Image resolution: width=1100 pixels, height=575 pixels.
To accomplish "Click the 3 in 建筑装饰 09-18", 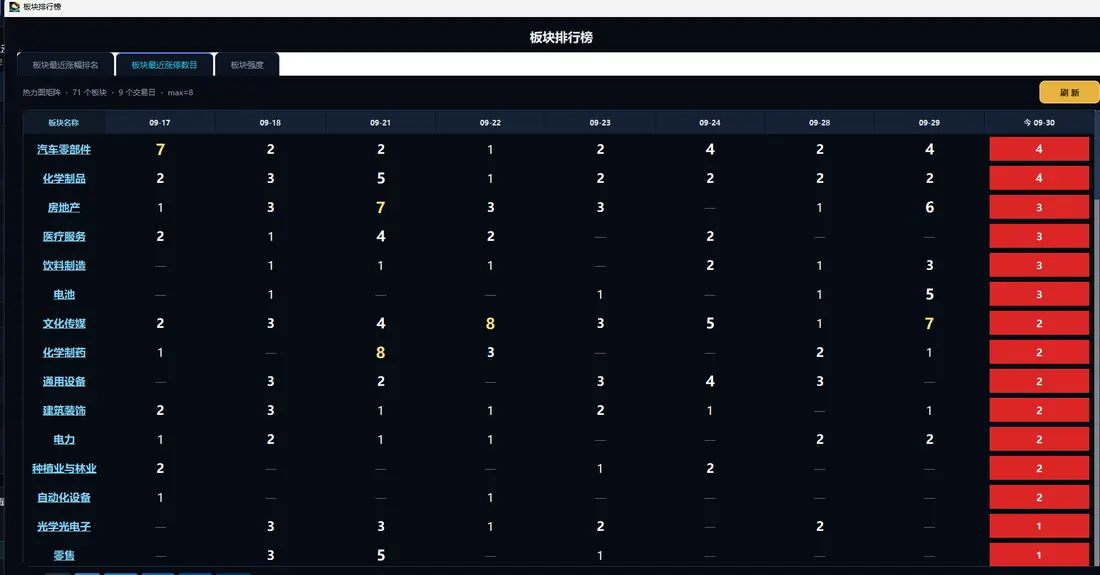I will (270, 410).
